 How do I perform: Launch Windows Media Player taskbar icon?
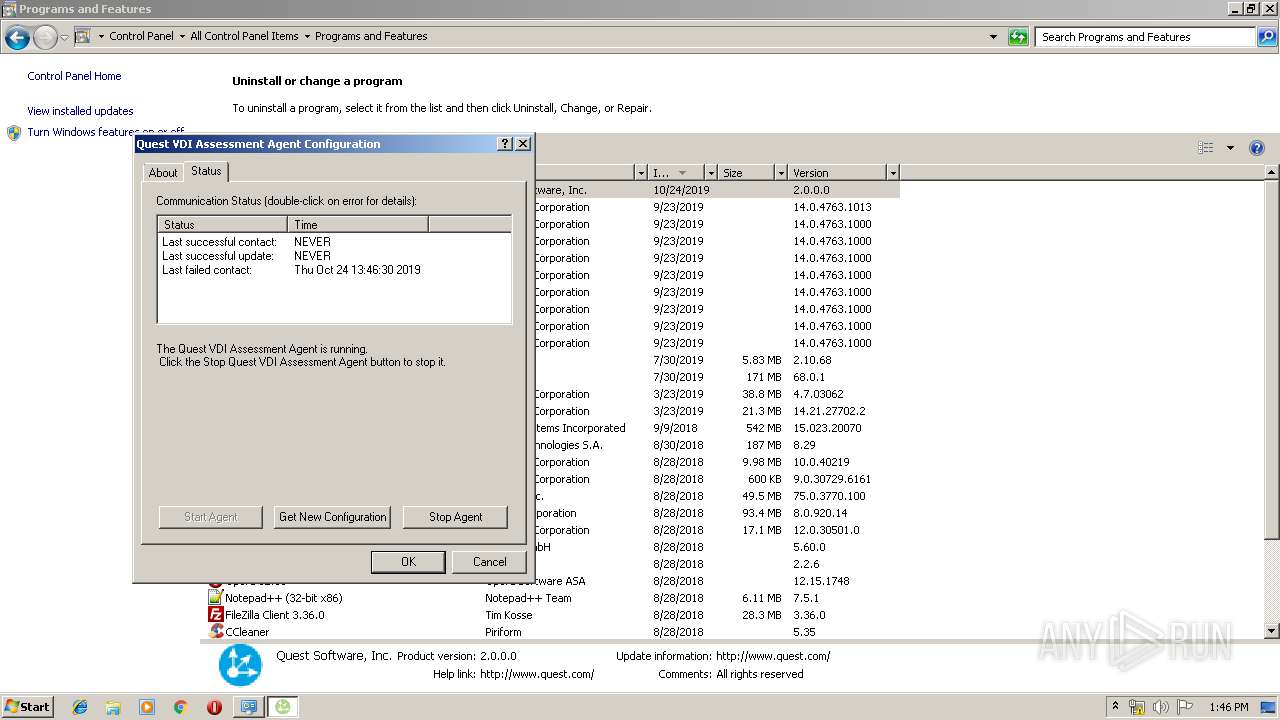(x=147, y=707)
